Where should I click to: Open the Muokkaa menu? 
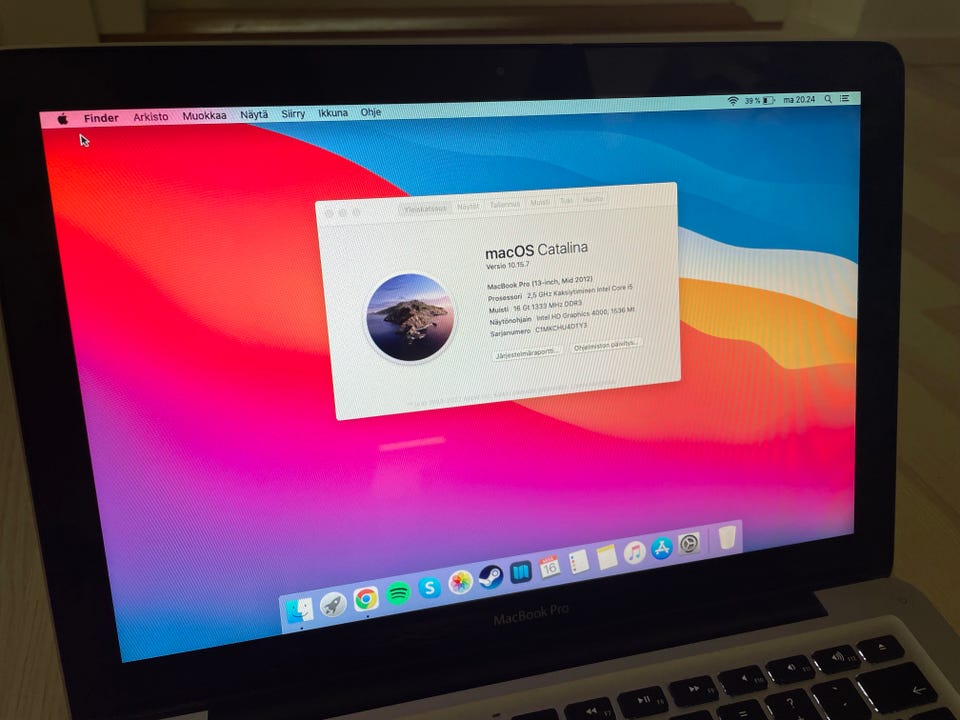204,115
